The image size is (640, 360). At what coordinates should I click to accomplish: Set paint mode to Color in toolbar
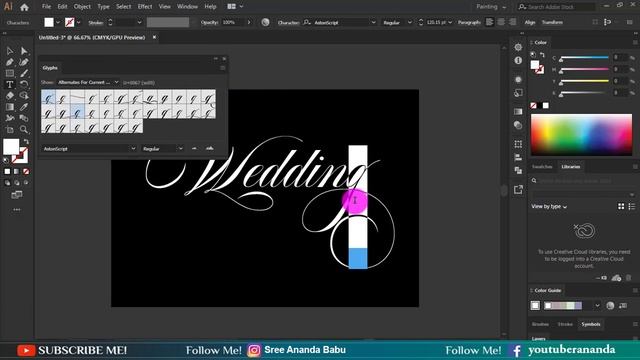7,171
